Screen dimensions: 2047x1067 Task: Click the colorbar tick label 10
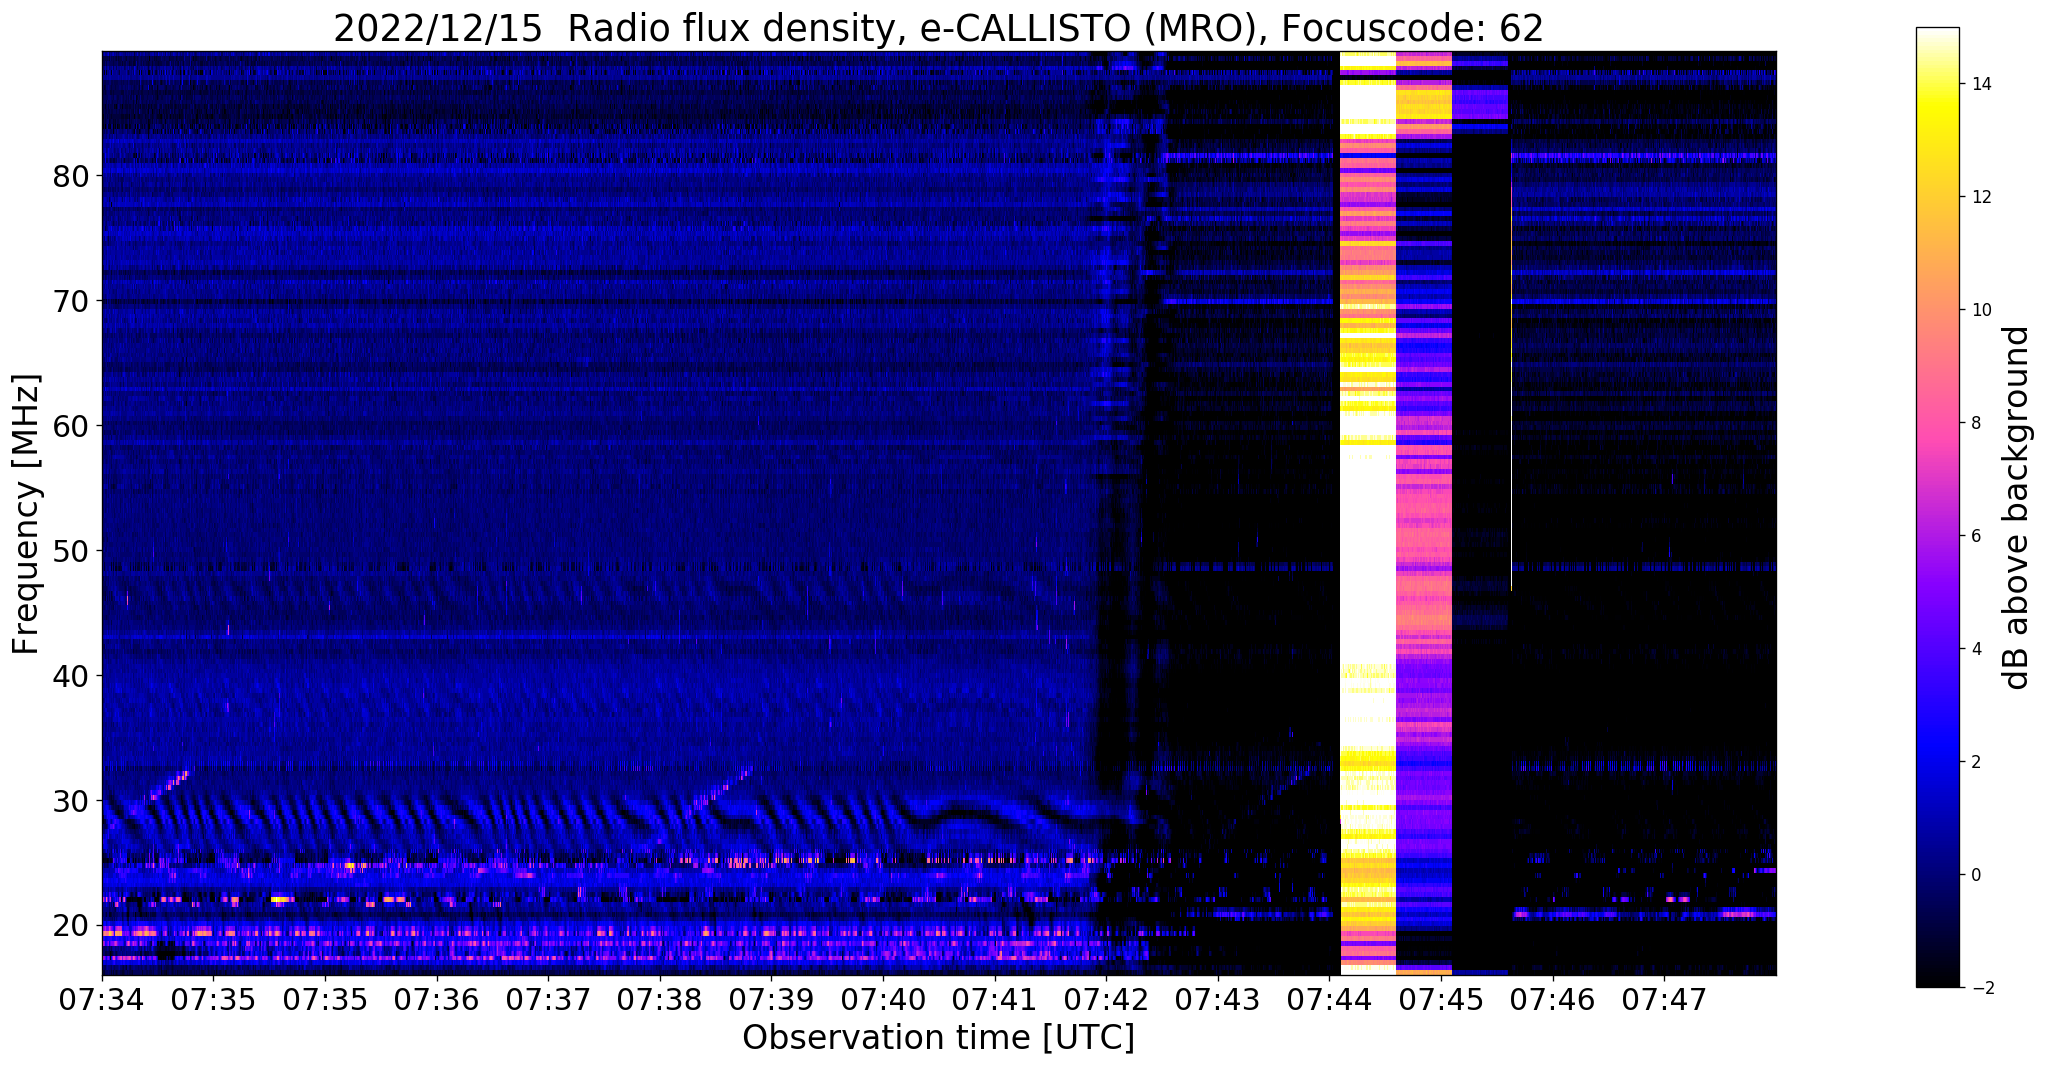click(x=1980, y=310)
